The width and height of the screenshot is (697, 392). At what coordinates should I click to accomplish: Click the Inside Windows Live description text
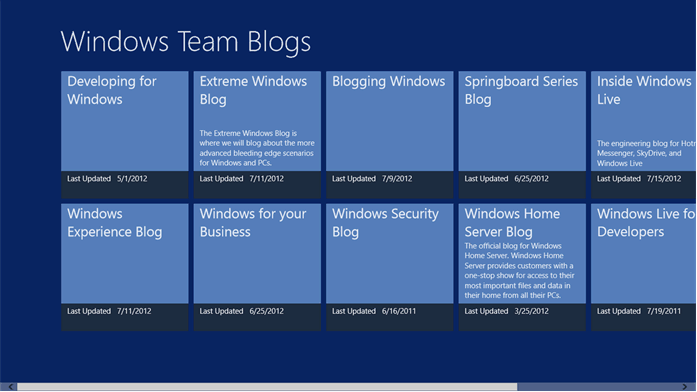pos(646,153)
